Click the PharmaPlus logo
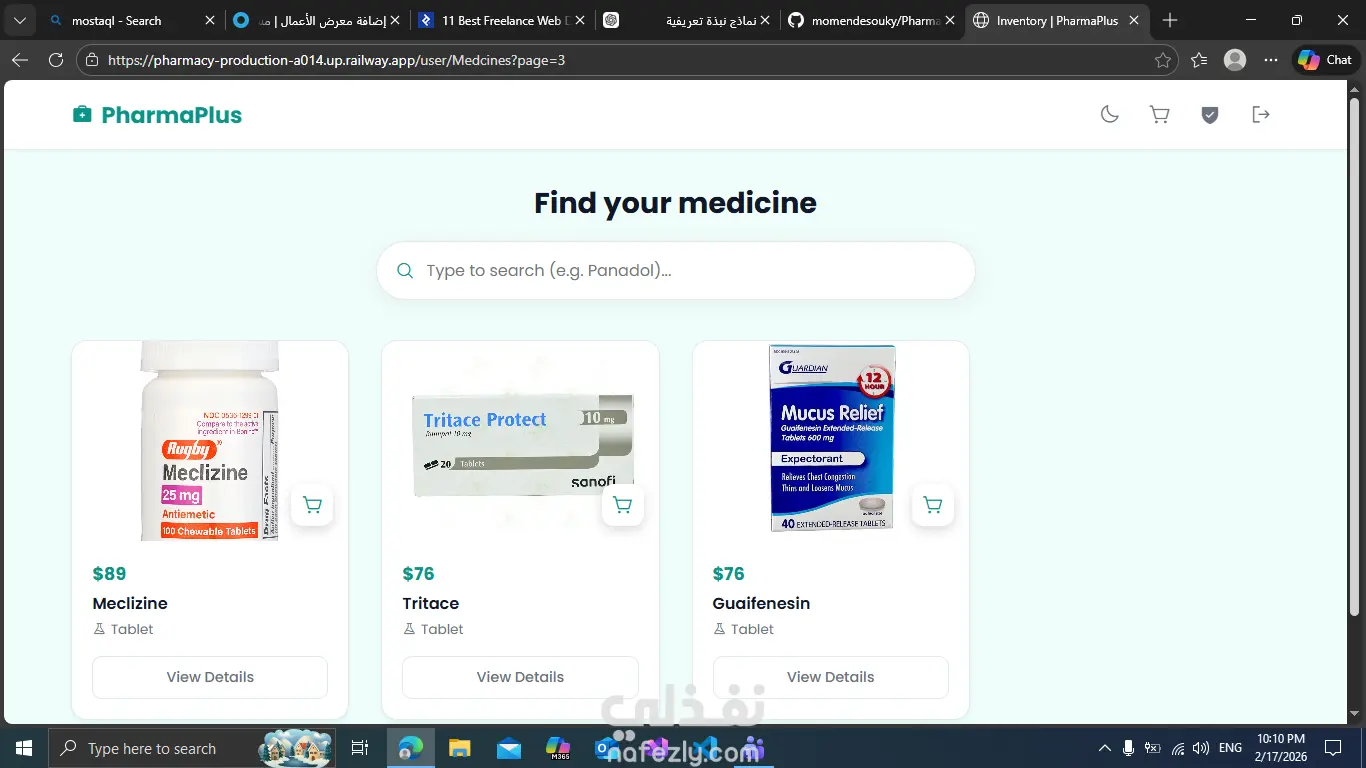Screen dimensions: 1366x768 [x=157, y=114]
